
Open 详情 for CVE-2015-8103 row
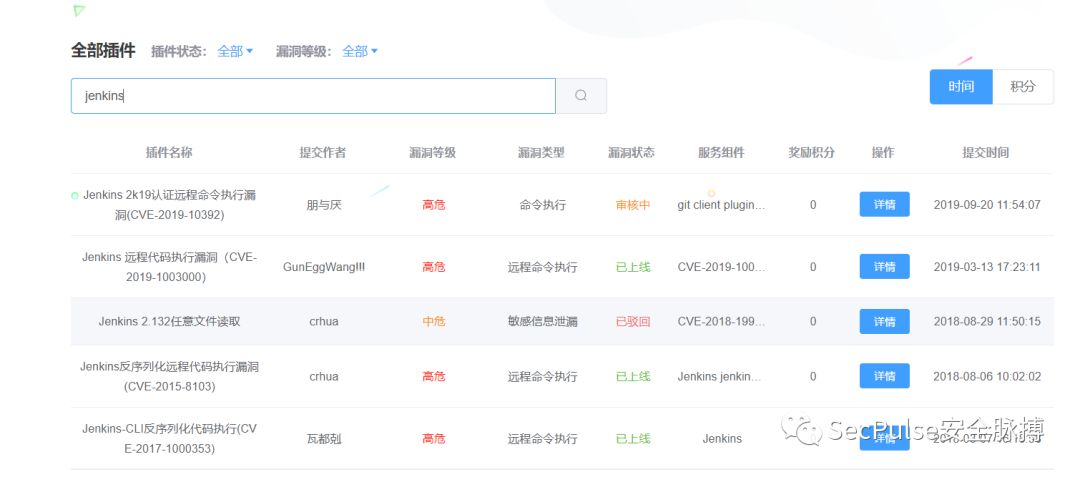(x=884, y=376)
